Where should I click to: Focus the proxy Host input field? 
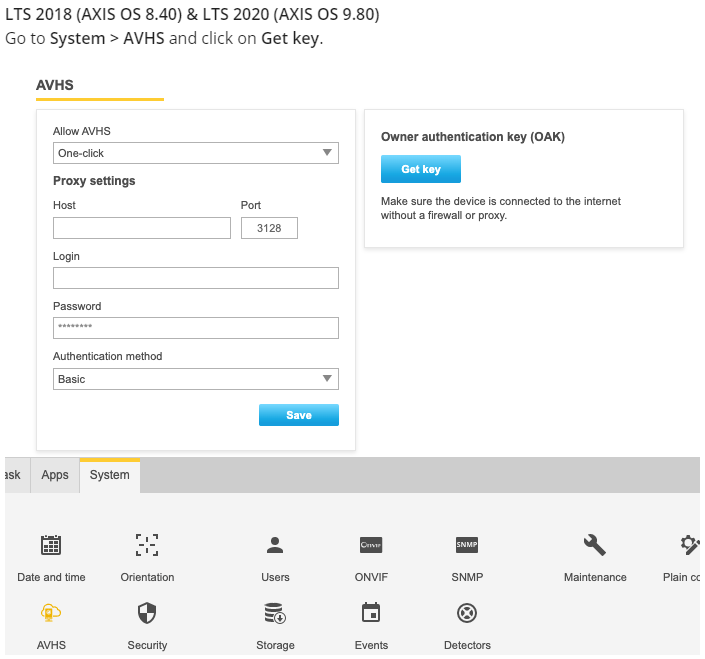(142, 228)
